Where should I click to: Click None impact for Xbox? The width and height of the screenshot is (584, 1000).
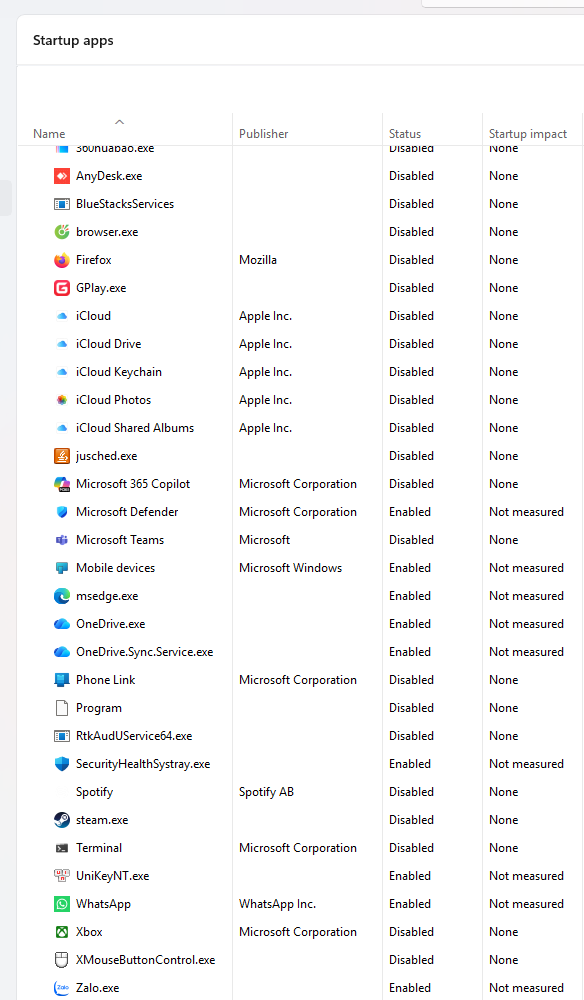(x=504, y=932)
